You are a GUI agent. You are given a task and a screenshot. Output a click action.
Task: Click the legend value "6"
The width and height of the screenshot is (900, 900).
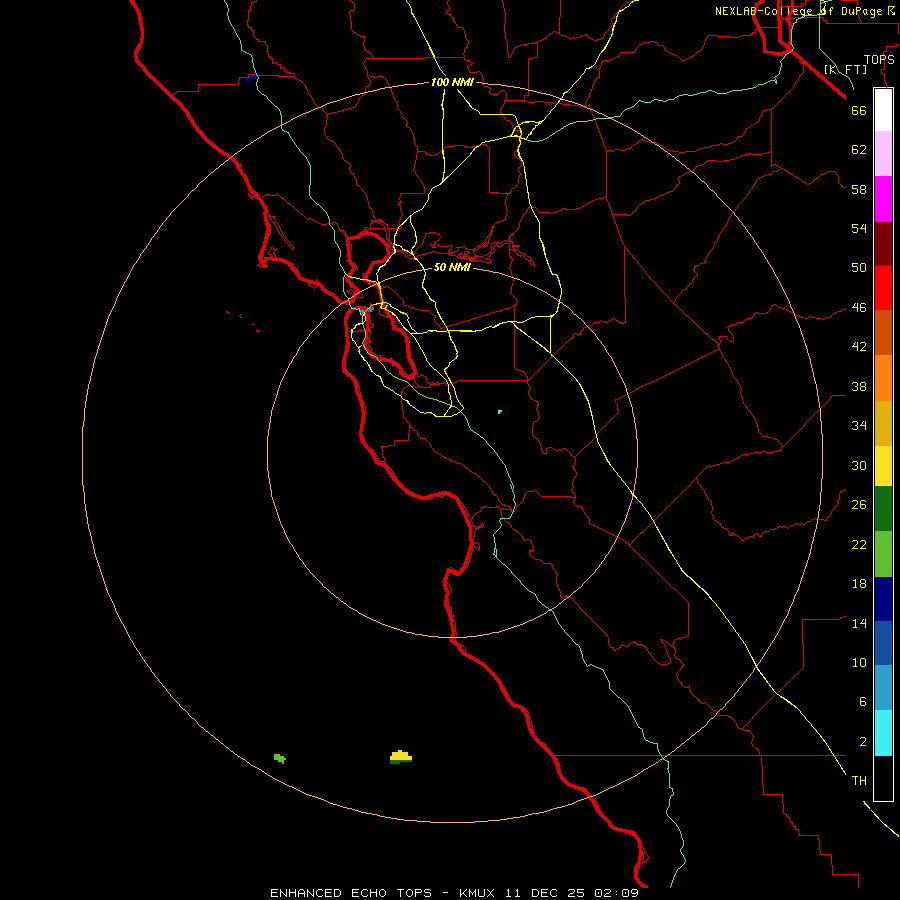pos(863,702)
